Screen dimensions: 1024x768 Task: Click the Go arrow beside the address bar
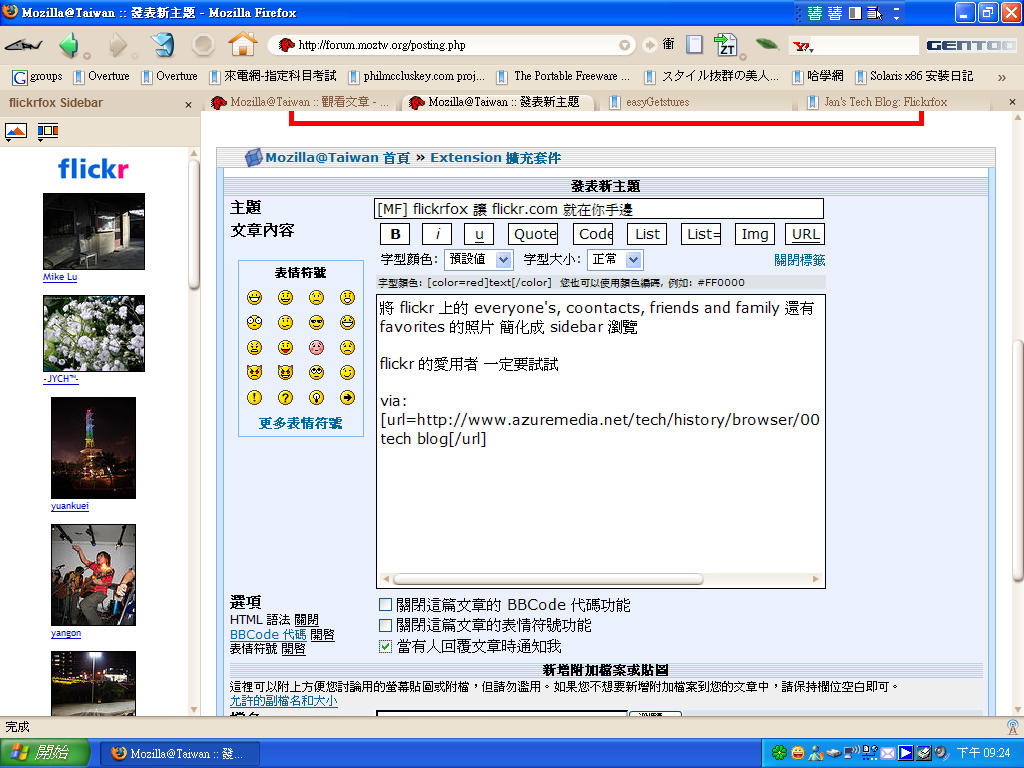(x=650, y=45)
